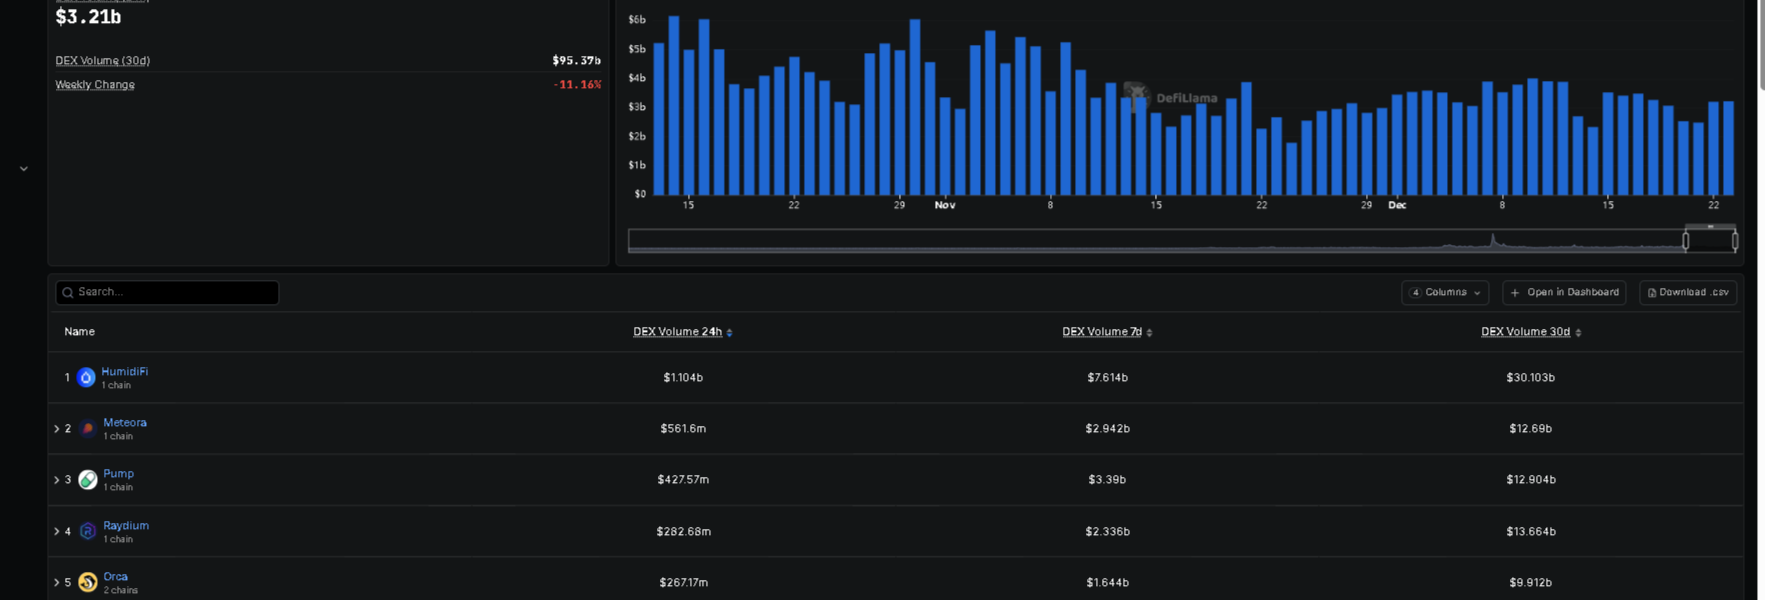Open the Columns dropdown

point(1445,292)
